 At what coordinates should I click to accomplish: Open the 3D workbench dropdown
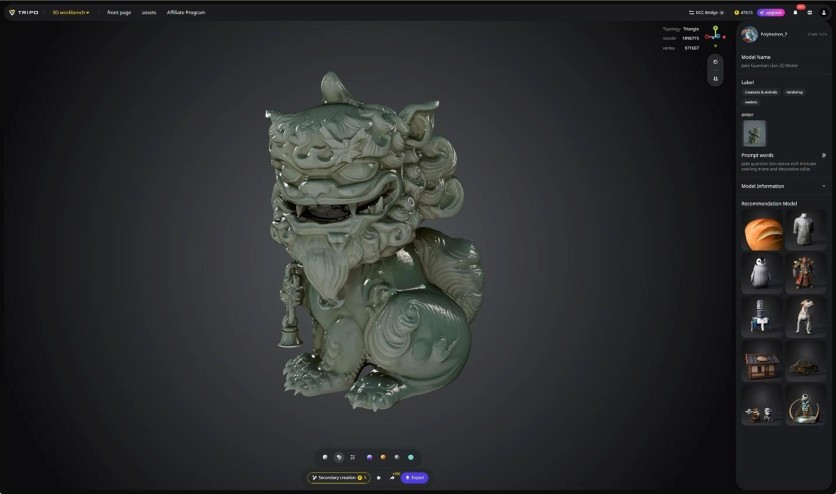70,12
